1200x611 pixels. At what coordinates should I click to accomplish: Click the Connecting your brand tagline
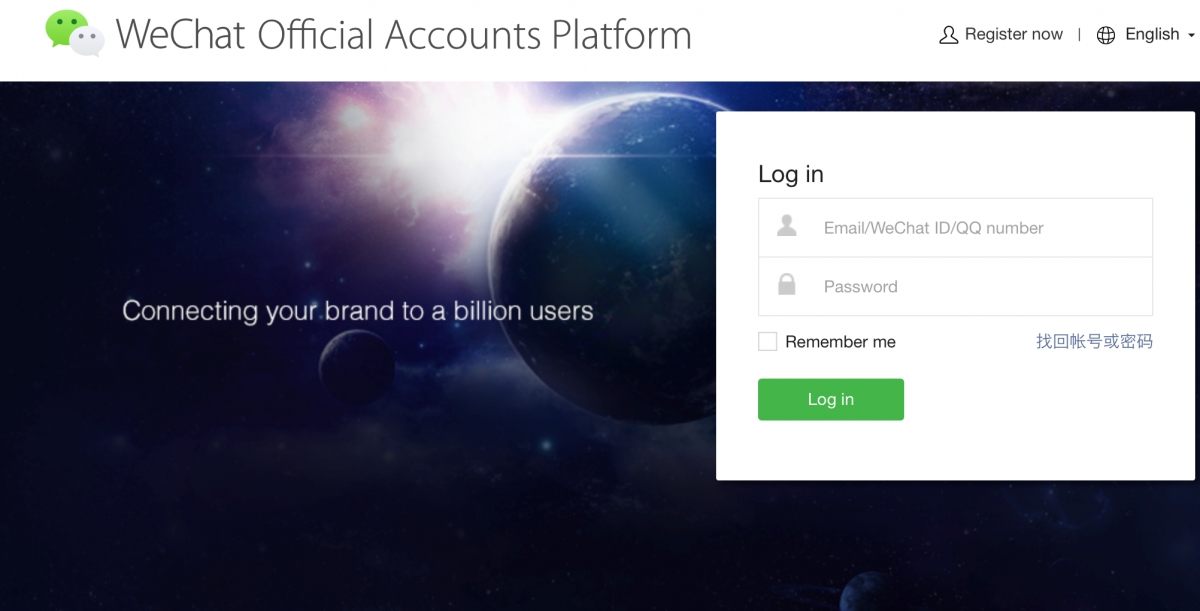(357, 311)
